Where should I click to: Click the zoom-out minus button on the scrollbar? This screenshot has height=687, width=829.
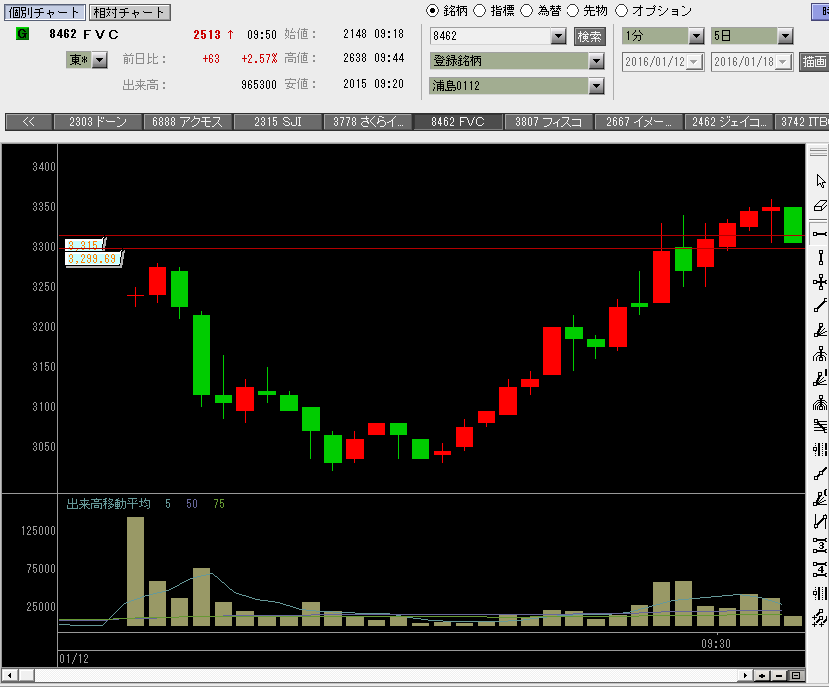click(778, 675)
